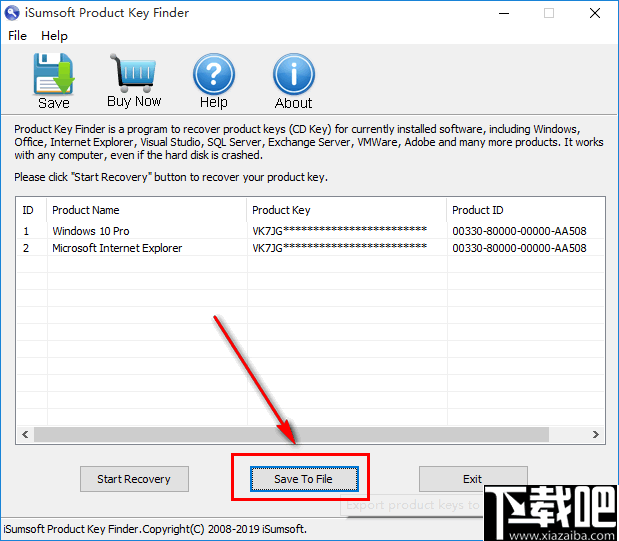619x541 pixels.
Task: Minimize the Product Key Finder window
Action: 504,13
